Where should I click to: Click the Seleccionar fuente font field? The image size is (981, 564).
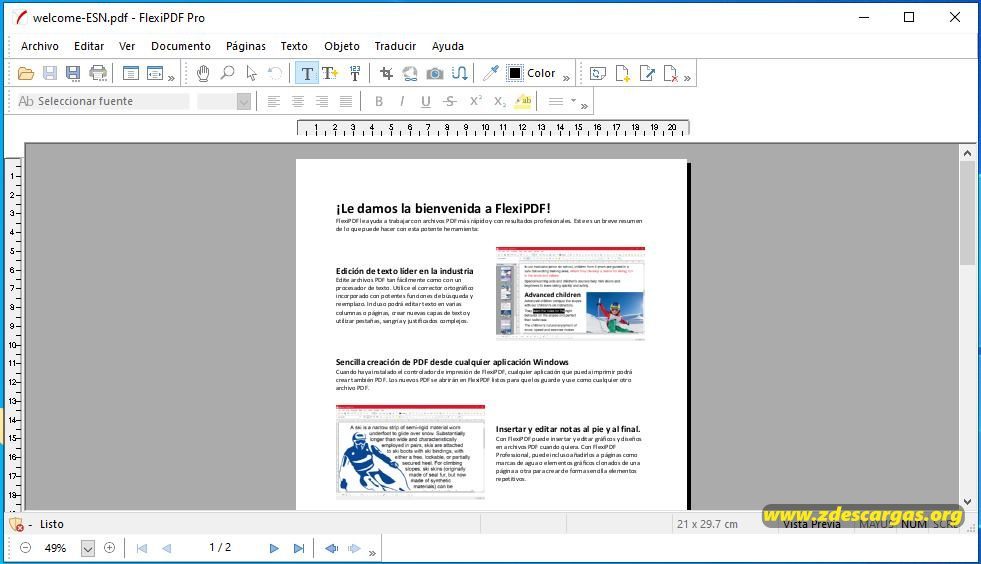click(103, 101)
